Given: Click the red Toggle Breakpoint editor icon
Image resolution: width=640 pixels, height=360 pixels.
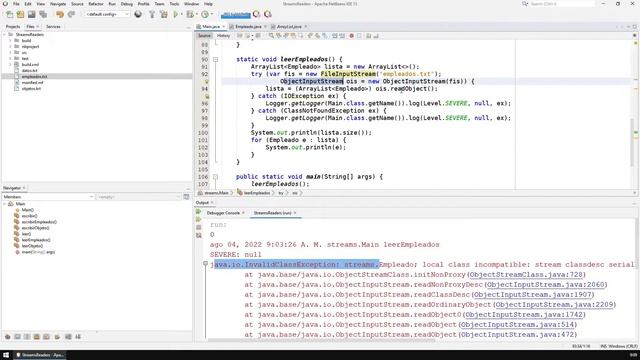Looking at the screenshot, I should click(351, 36).
